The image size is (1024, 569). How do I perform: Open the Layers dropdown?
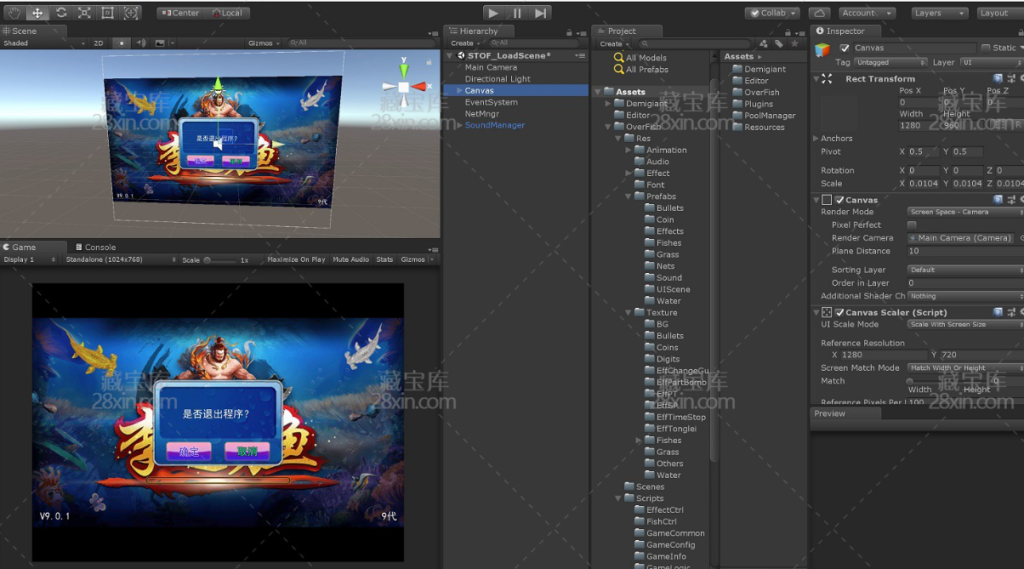[x=938, y=13]
